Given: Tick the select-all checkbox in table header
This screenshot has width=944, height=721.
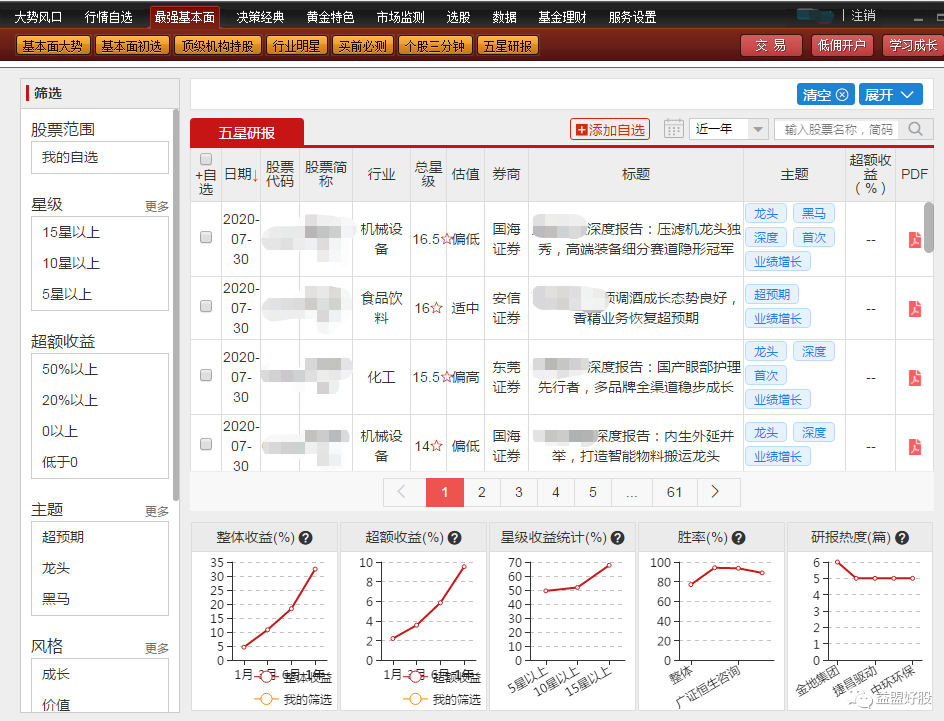Looking at the screenshot, I should [206, 159].
